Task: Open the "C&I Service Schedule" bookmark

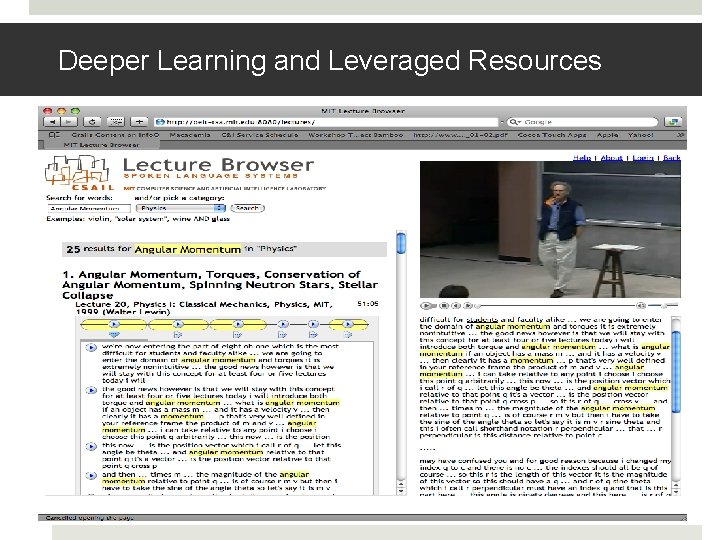Action: [259, 135]
